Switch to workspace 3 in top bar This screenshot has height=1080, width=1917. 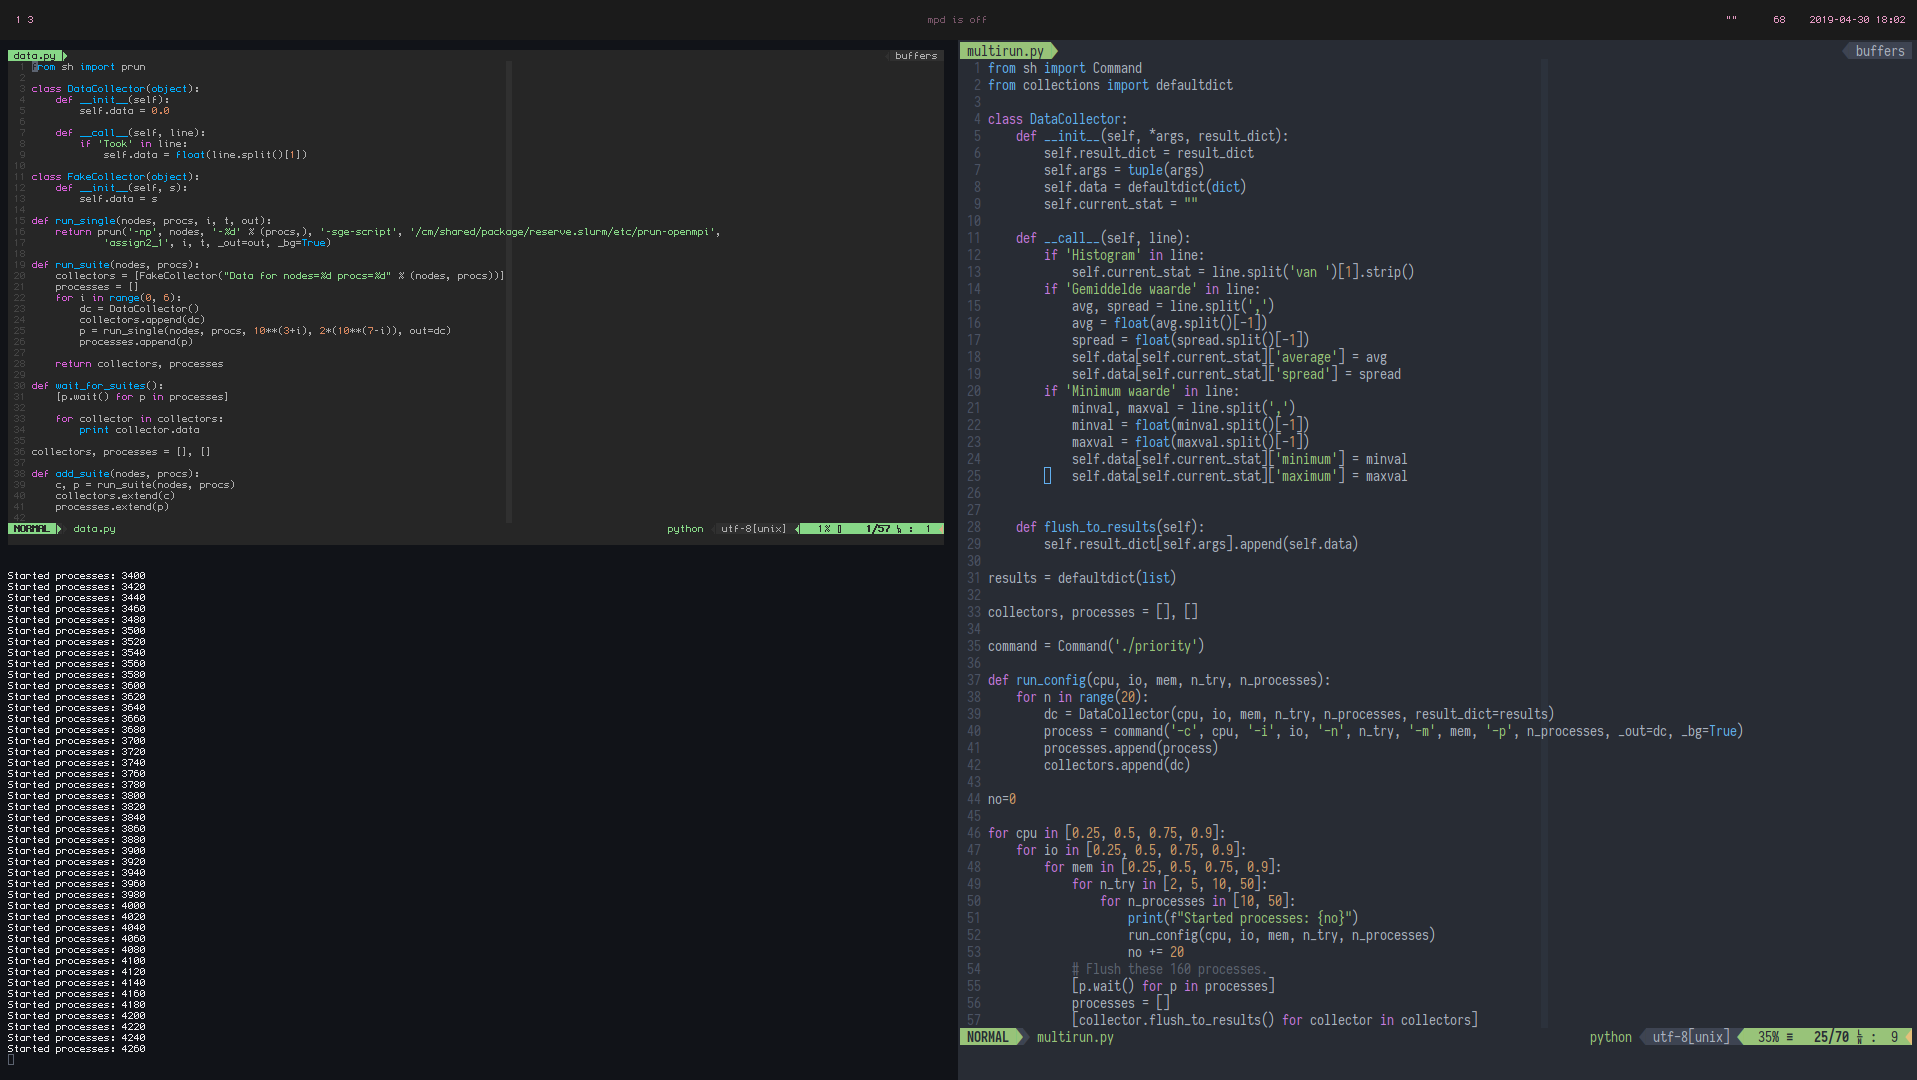(31, 20)
